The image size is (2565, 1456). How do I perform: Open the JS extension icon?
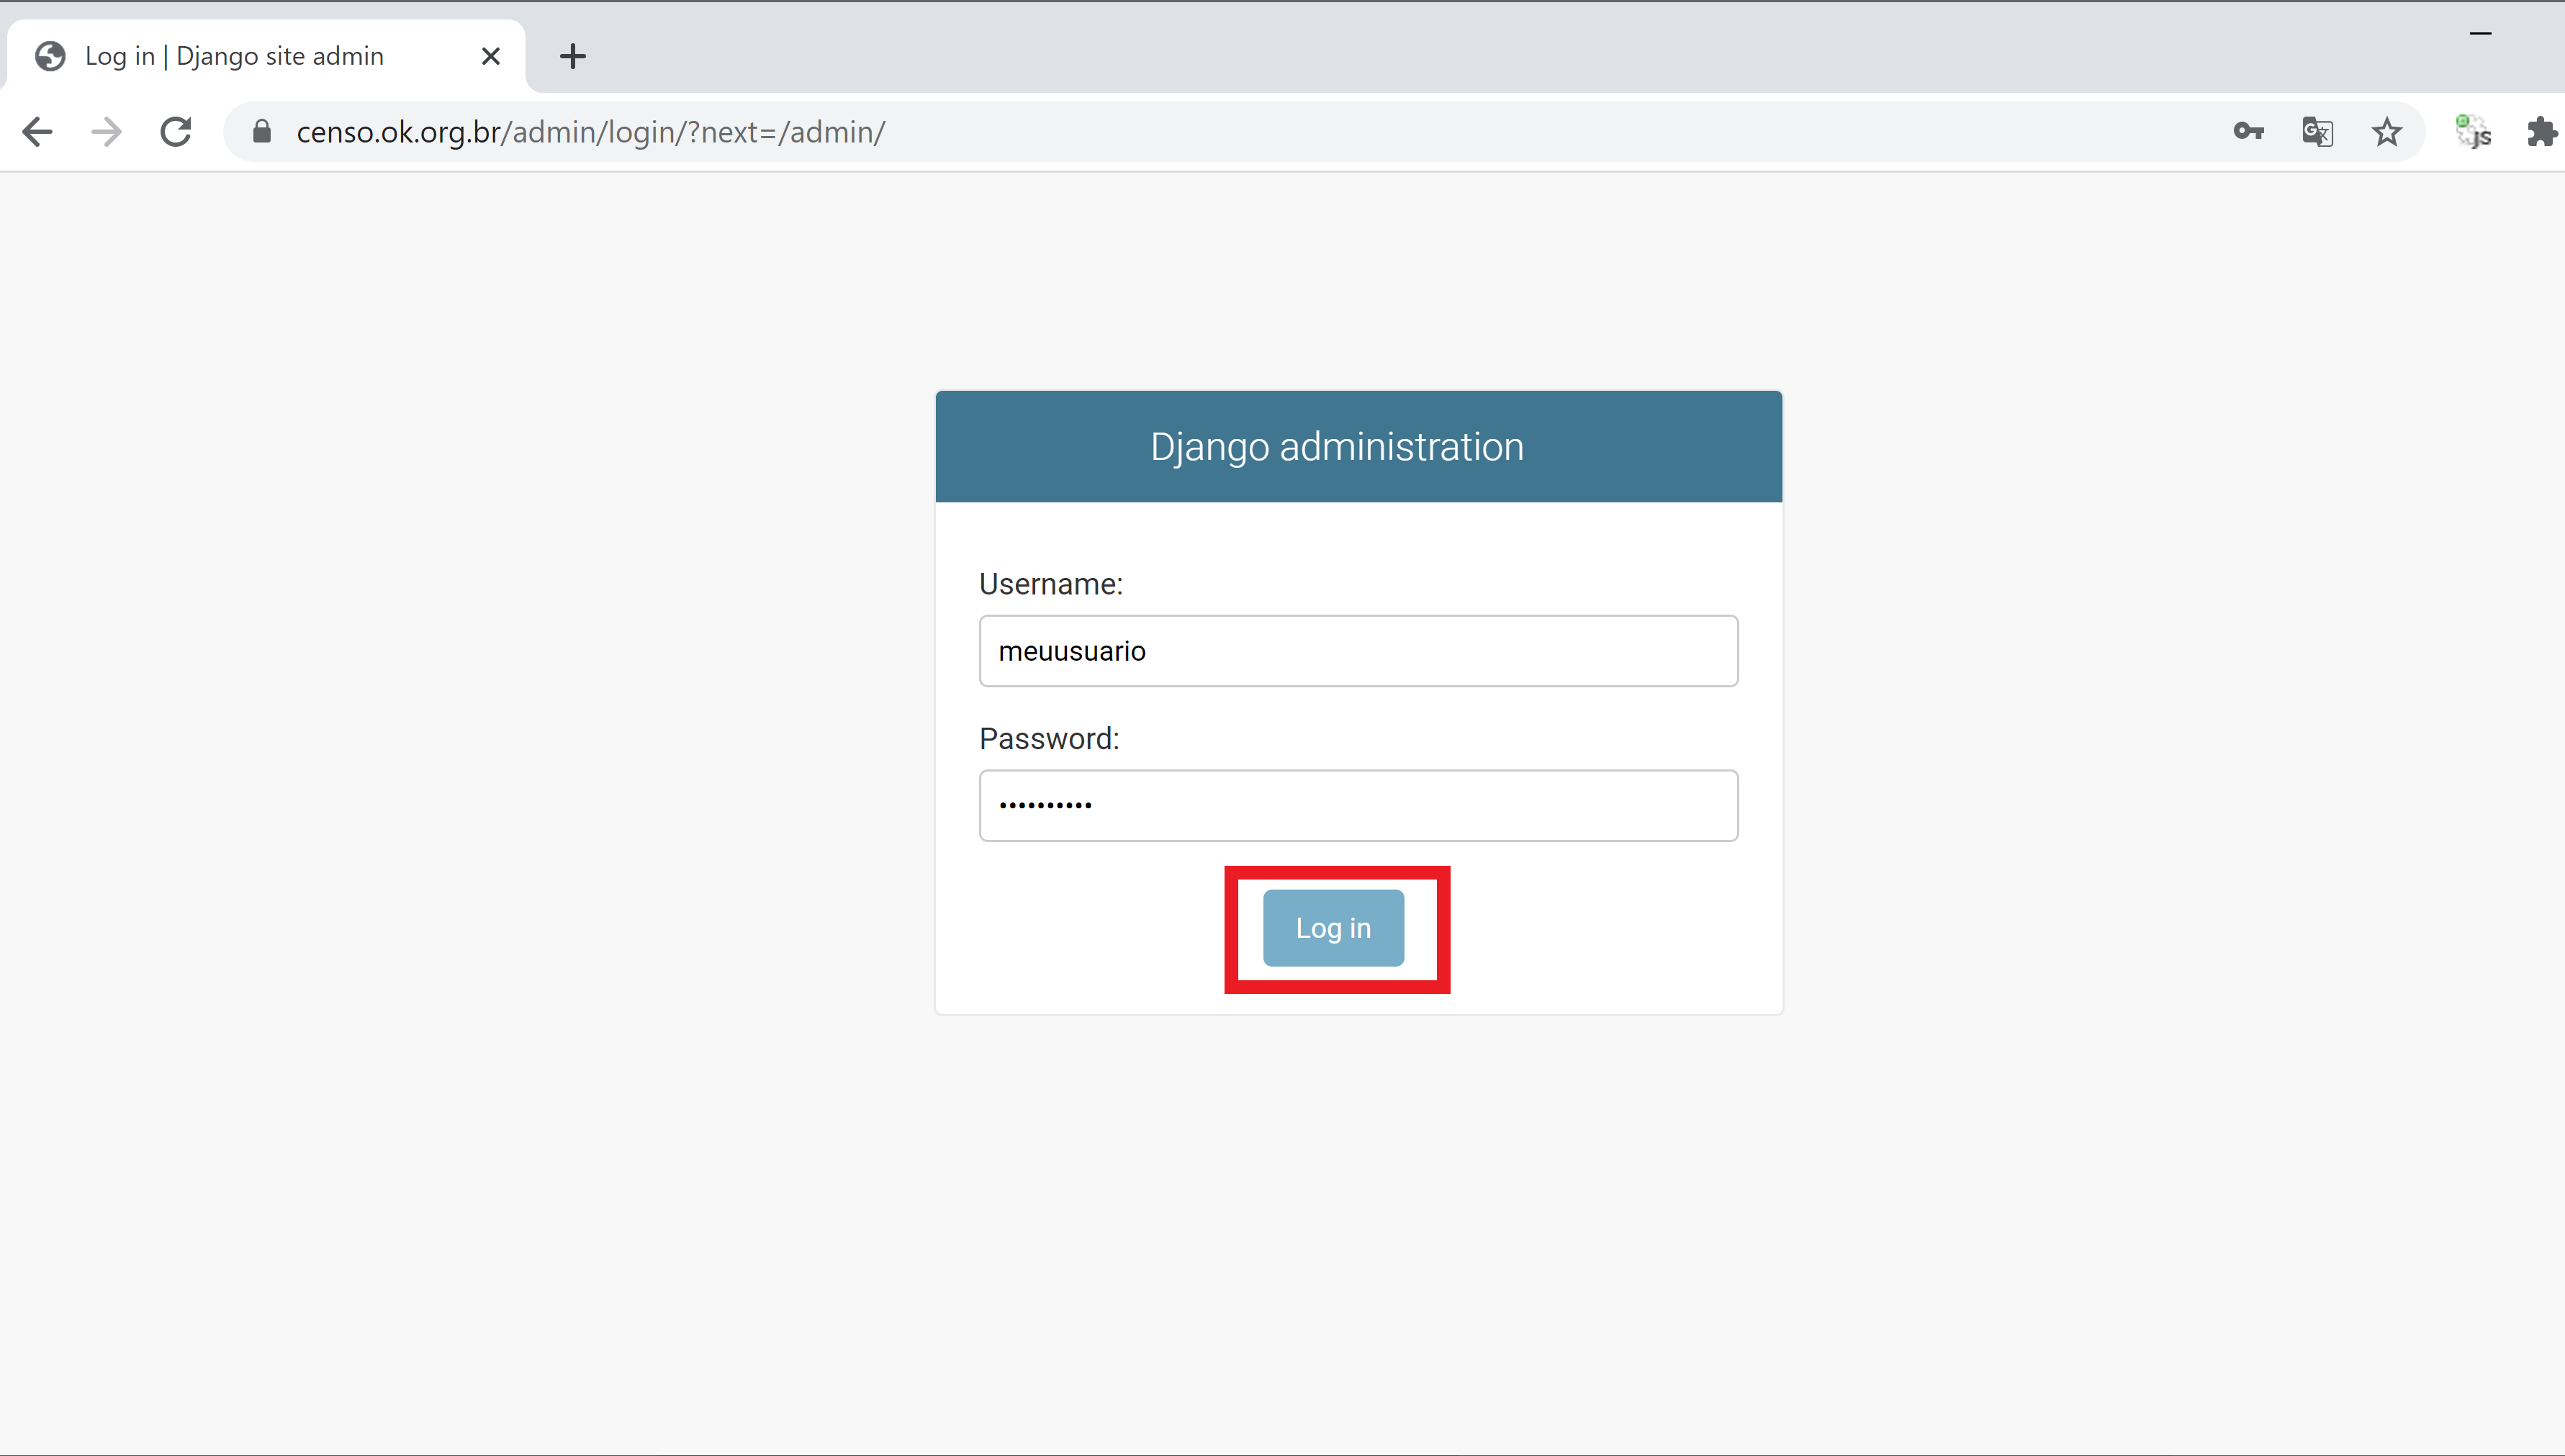[2474, 132]
